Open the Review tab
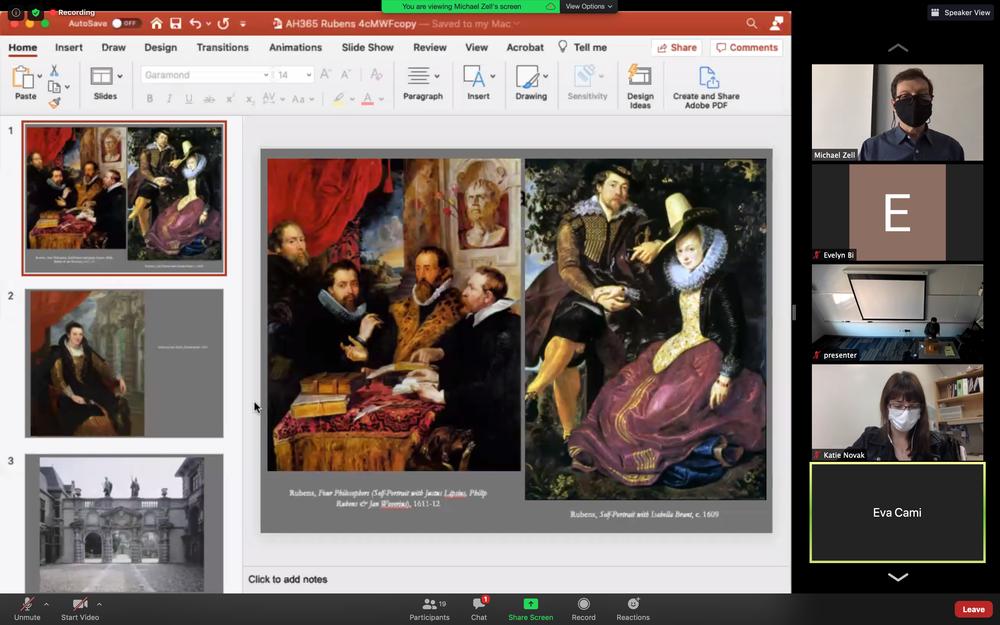This screenshot has height=625, width=1000. [430, 47]
